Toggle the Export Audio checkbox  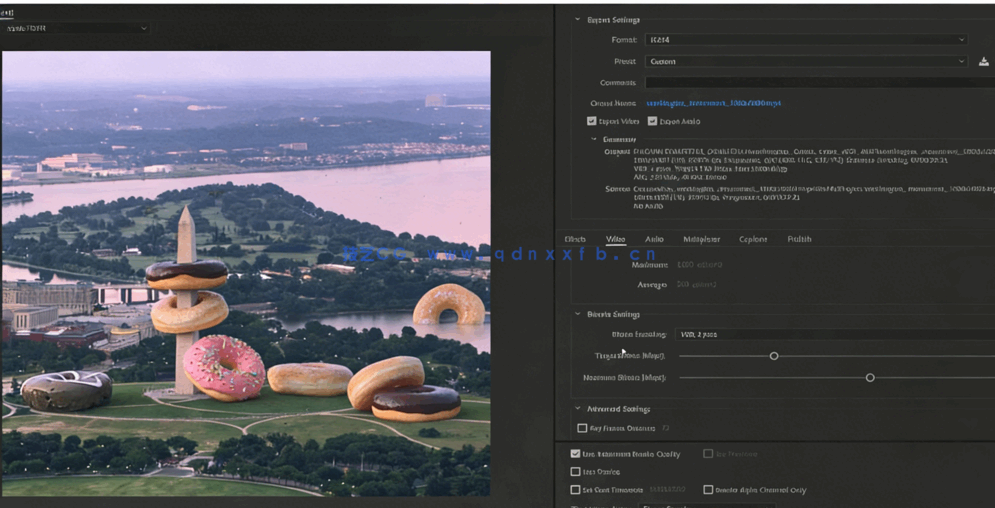point(652,121)
